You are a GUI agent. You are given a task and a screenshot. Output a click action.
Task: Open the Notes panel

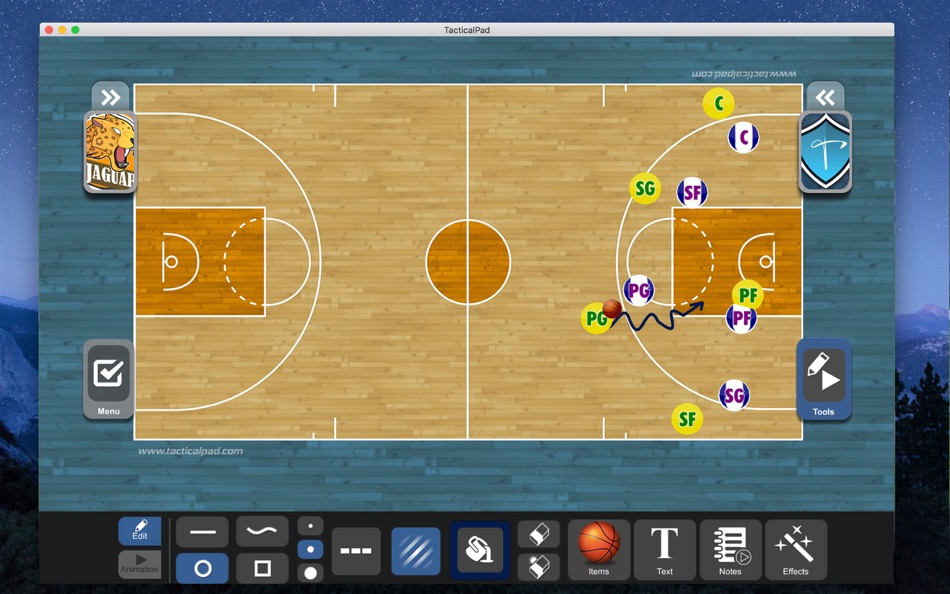tap(731, 549)
